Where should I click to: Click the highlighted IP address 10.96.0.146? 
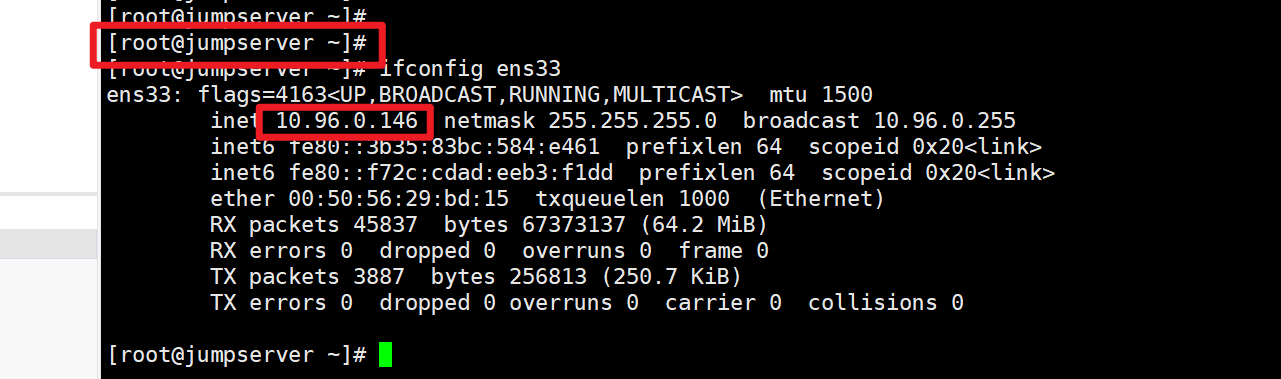[x=346, y=121]
